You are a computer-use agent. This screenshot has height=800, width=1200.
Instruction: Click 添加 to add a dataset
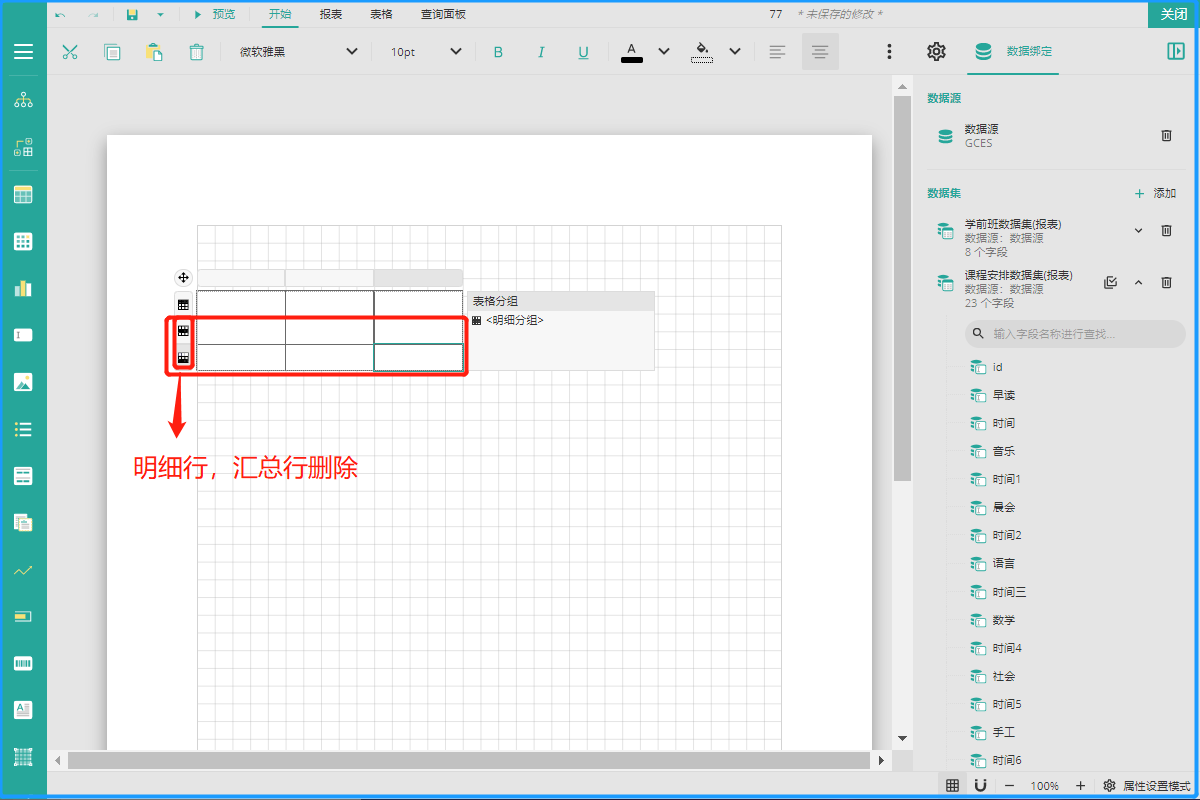pos(1155,193)
